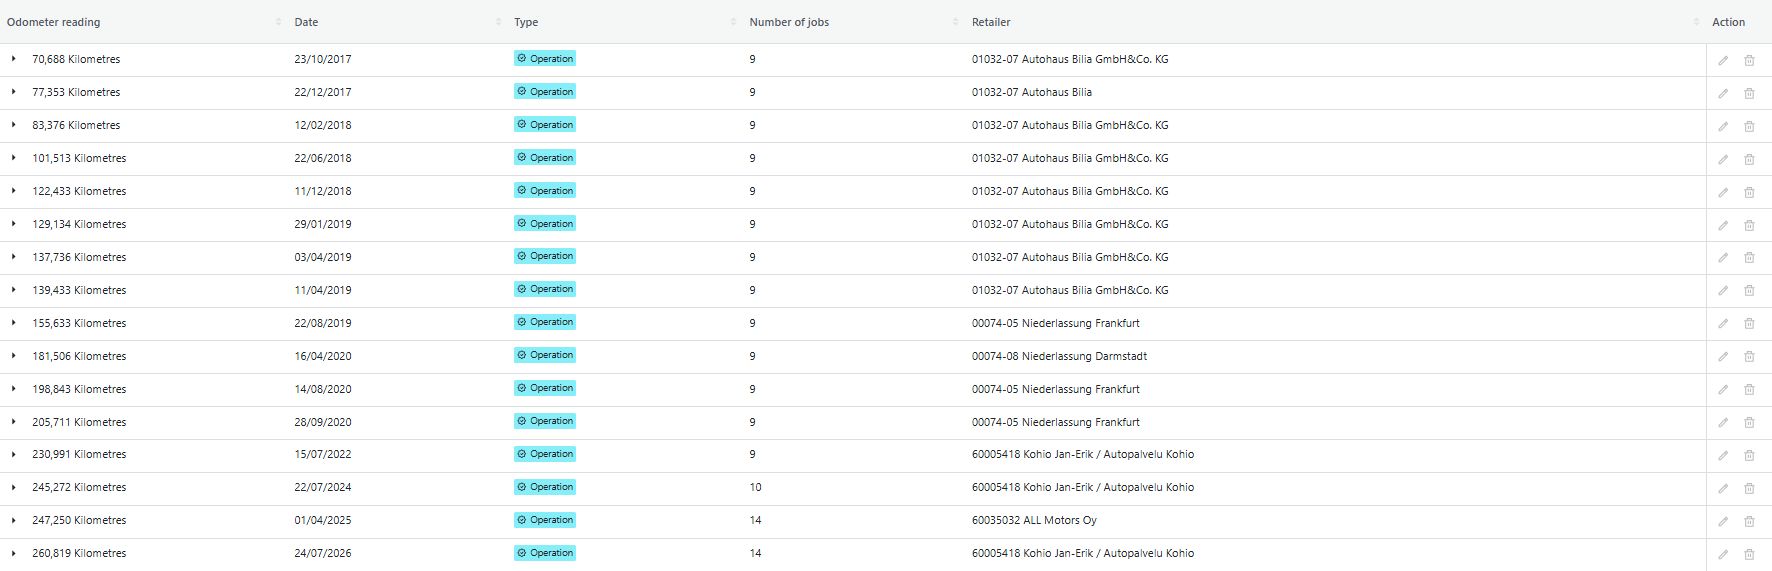Edit the 137,736 Kilometres row
This screenshot has width=1772, height=571.
pos(1723,258)
